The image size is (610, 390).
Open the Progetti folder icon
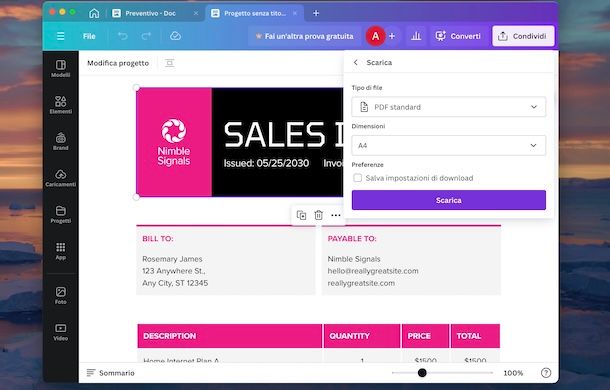pyautogui.click(x=61, y=214)
